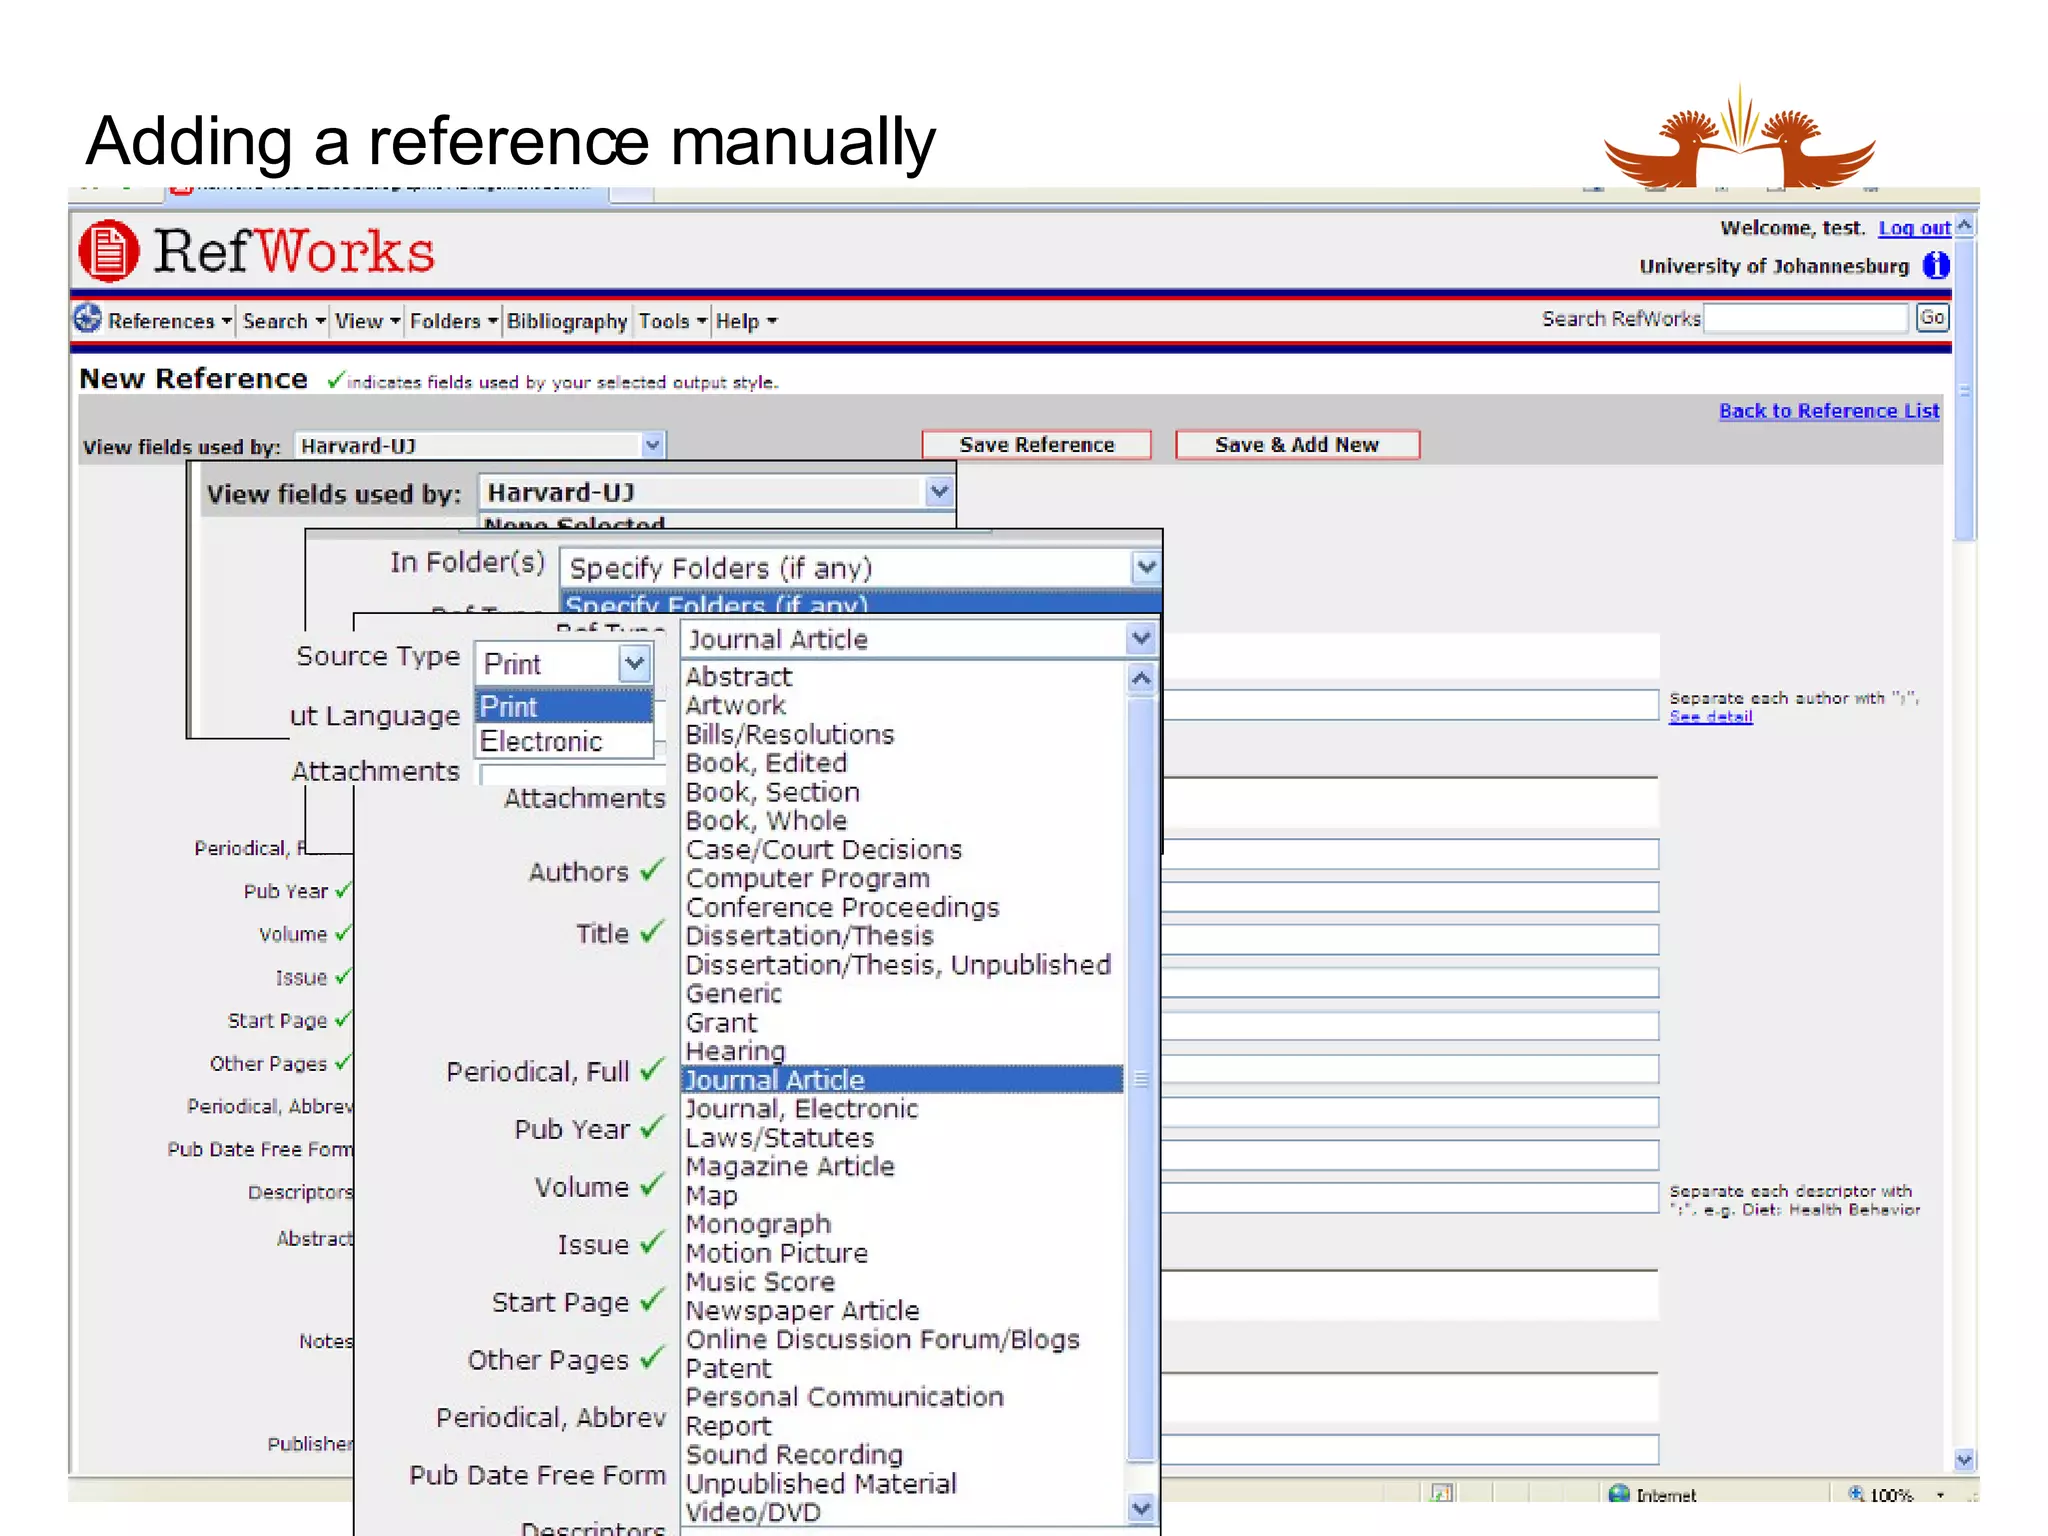Screen dimensions: 2048x1536
Task: Select Print in Source Type list
Action: (x=564, y=707)
